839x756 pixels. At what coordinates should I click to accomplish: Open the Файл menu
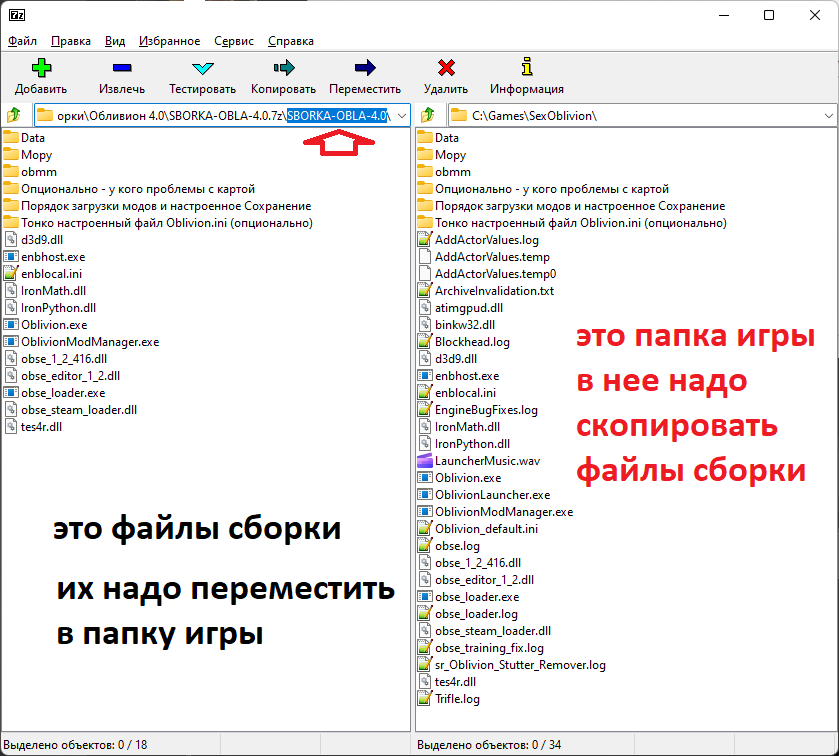[22, 41]
